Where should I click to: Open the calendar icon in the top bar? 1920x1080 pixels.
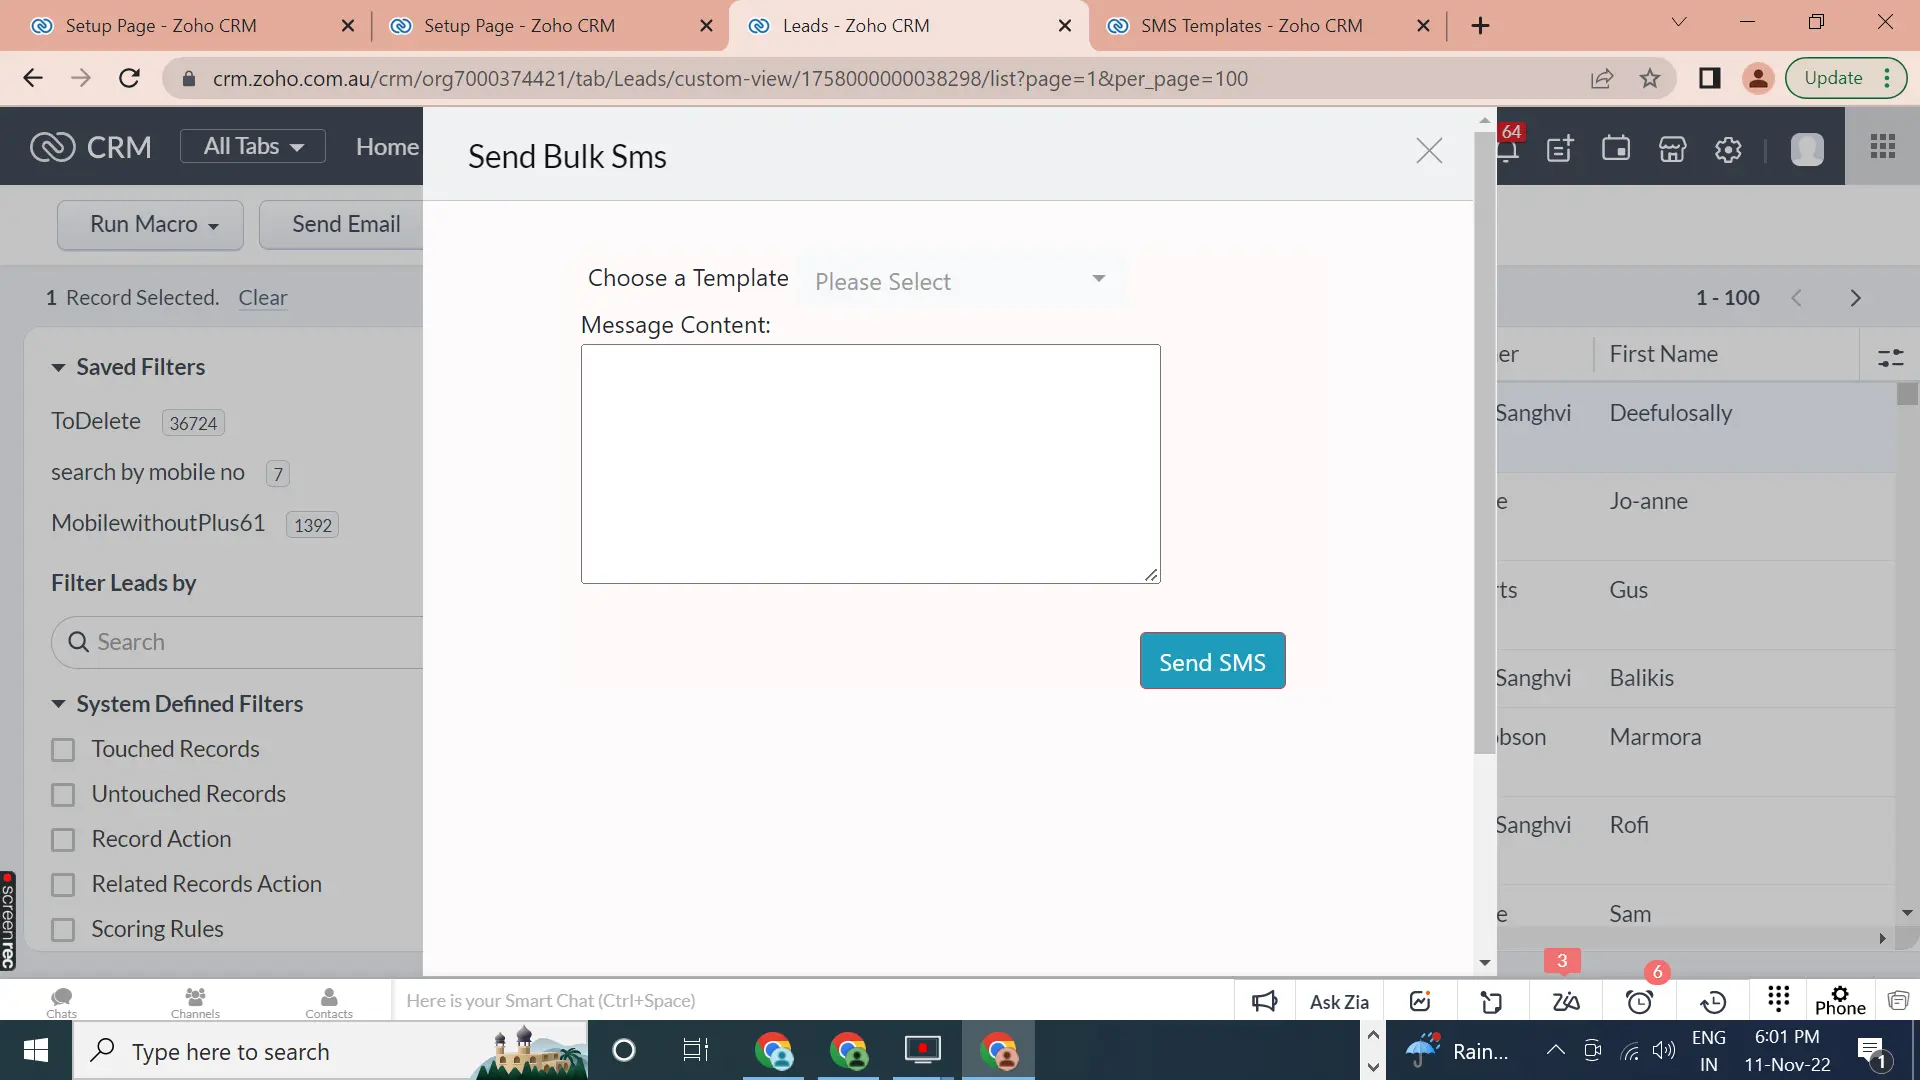(x=1616, y=148)
